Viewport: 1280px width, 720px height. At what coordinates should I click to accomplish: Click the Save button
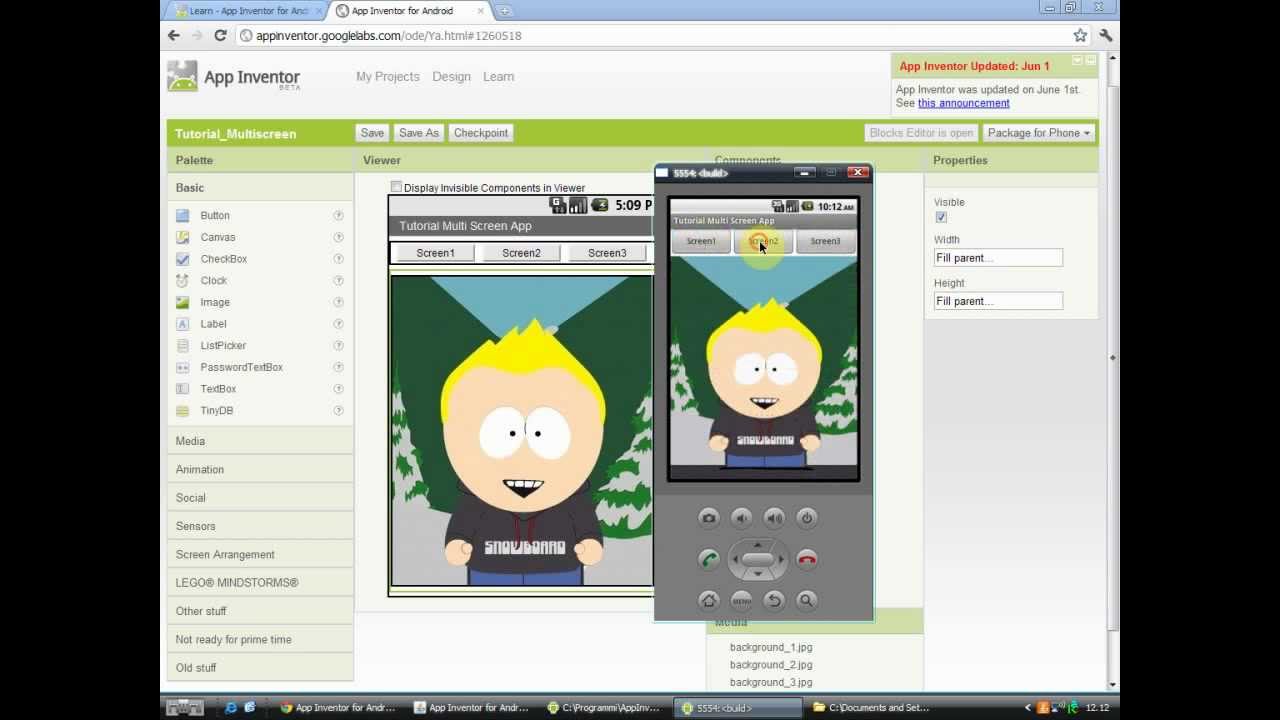click(372, 133)
